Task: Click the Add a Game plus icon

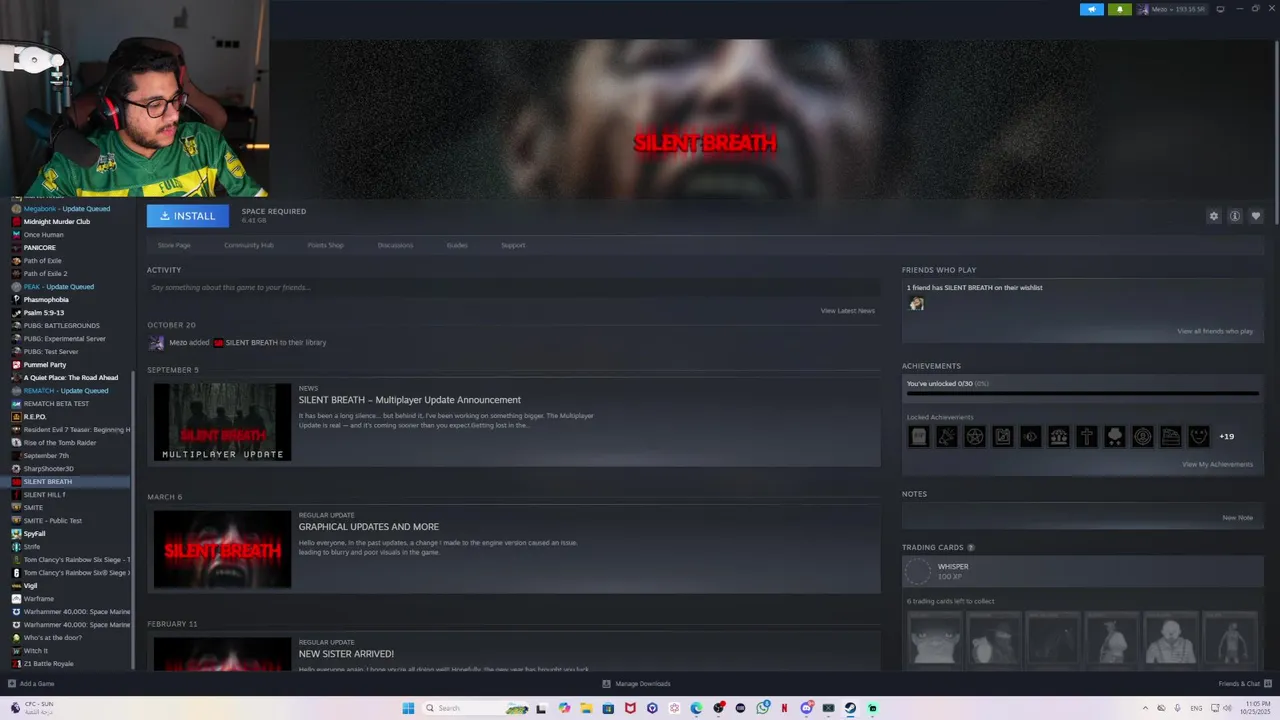Action: coord(12,684)
